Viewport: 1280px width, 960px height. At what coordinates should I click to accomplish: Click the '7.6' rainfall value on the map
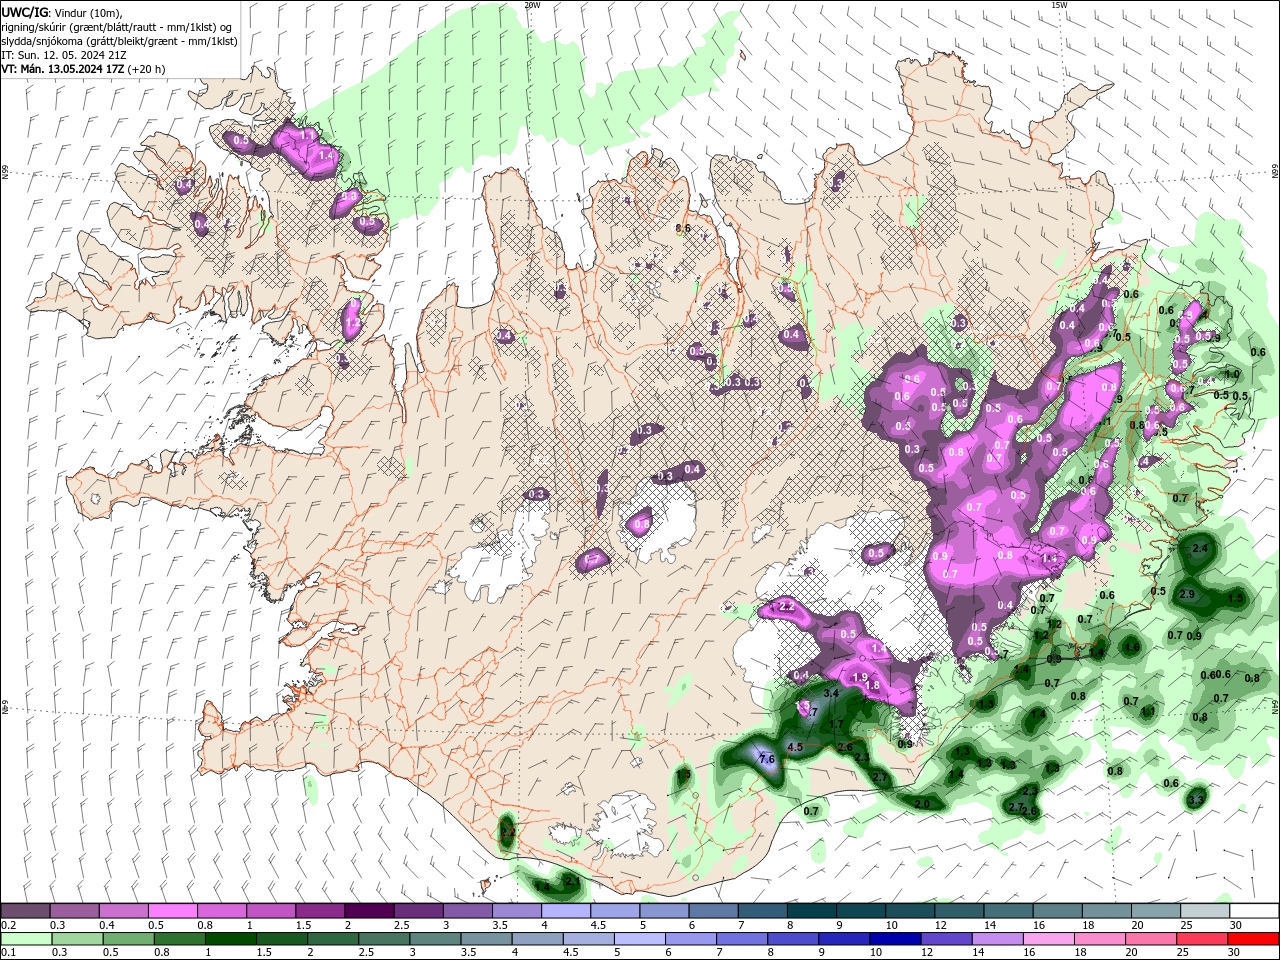(767, 760)
